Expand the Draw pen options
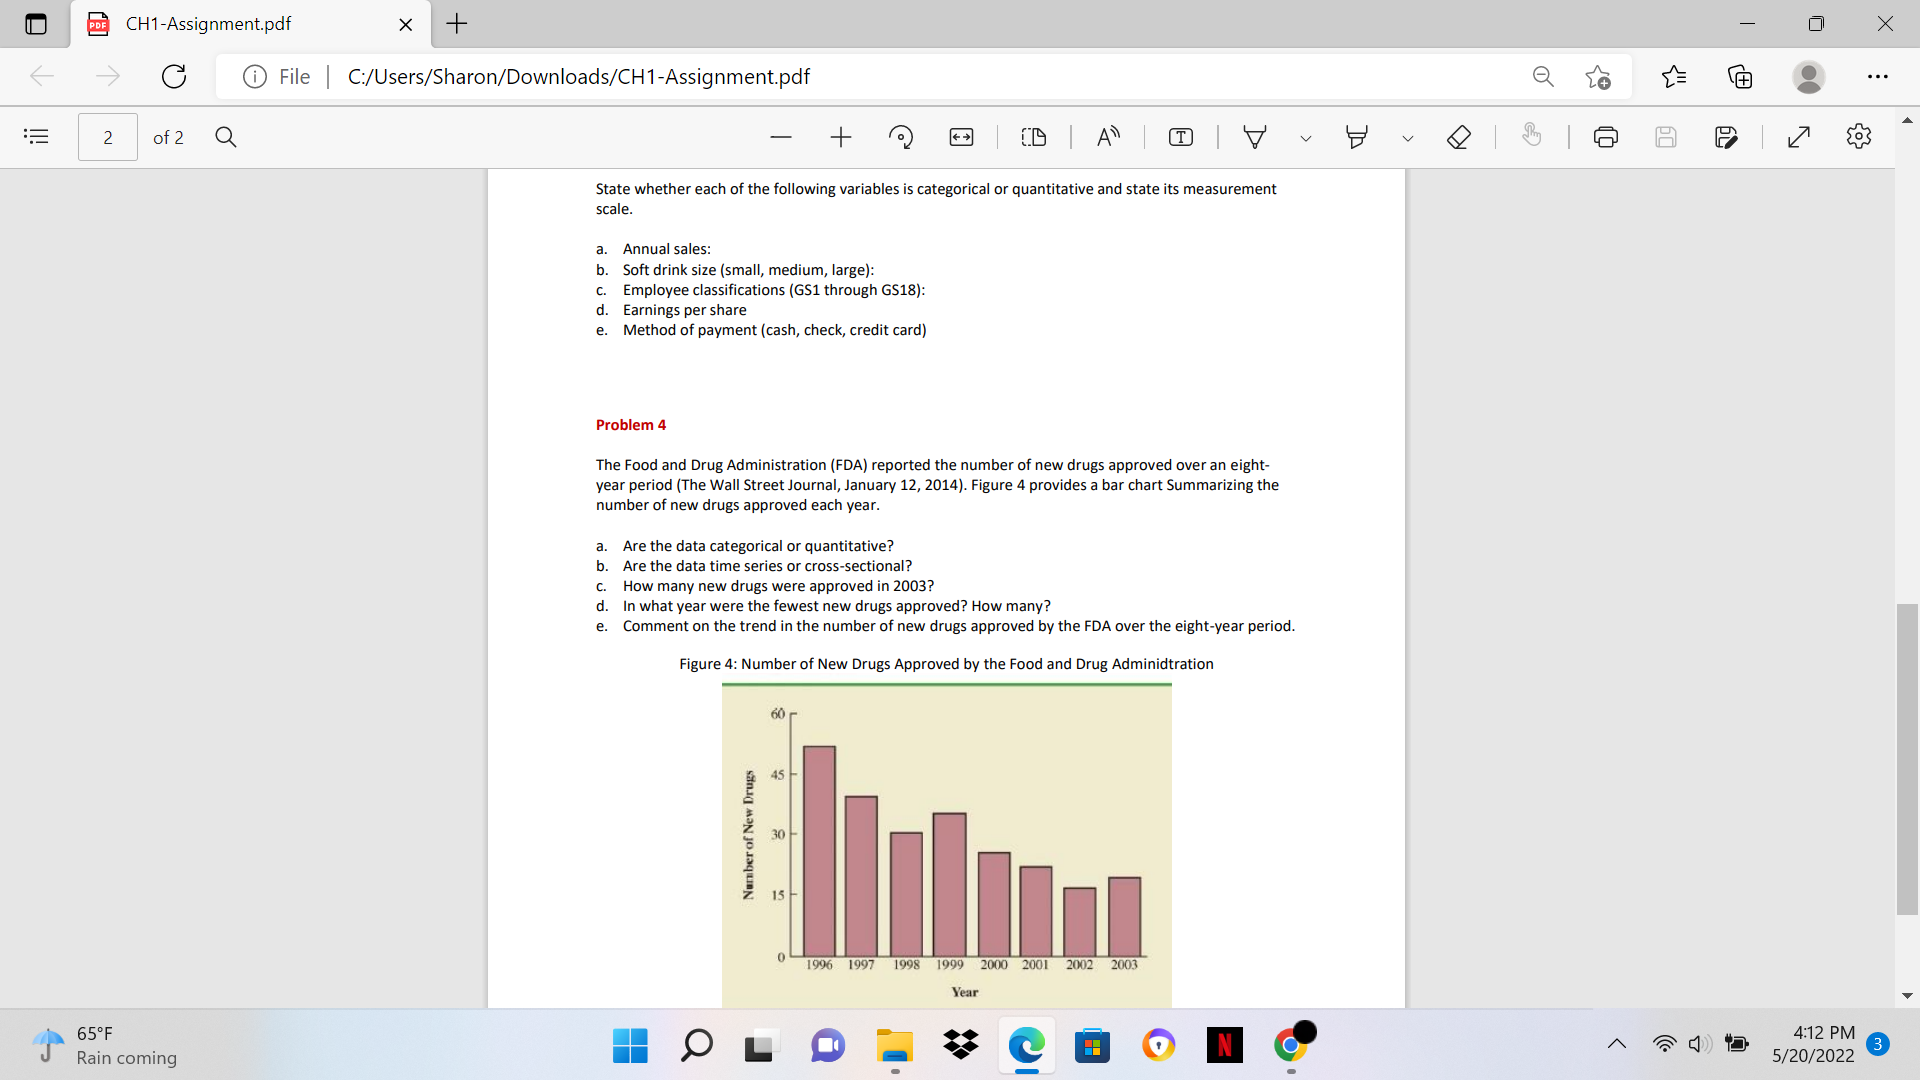The image size is (1920, 1080). [1305, 137]
